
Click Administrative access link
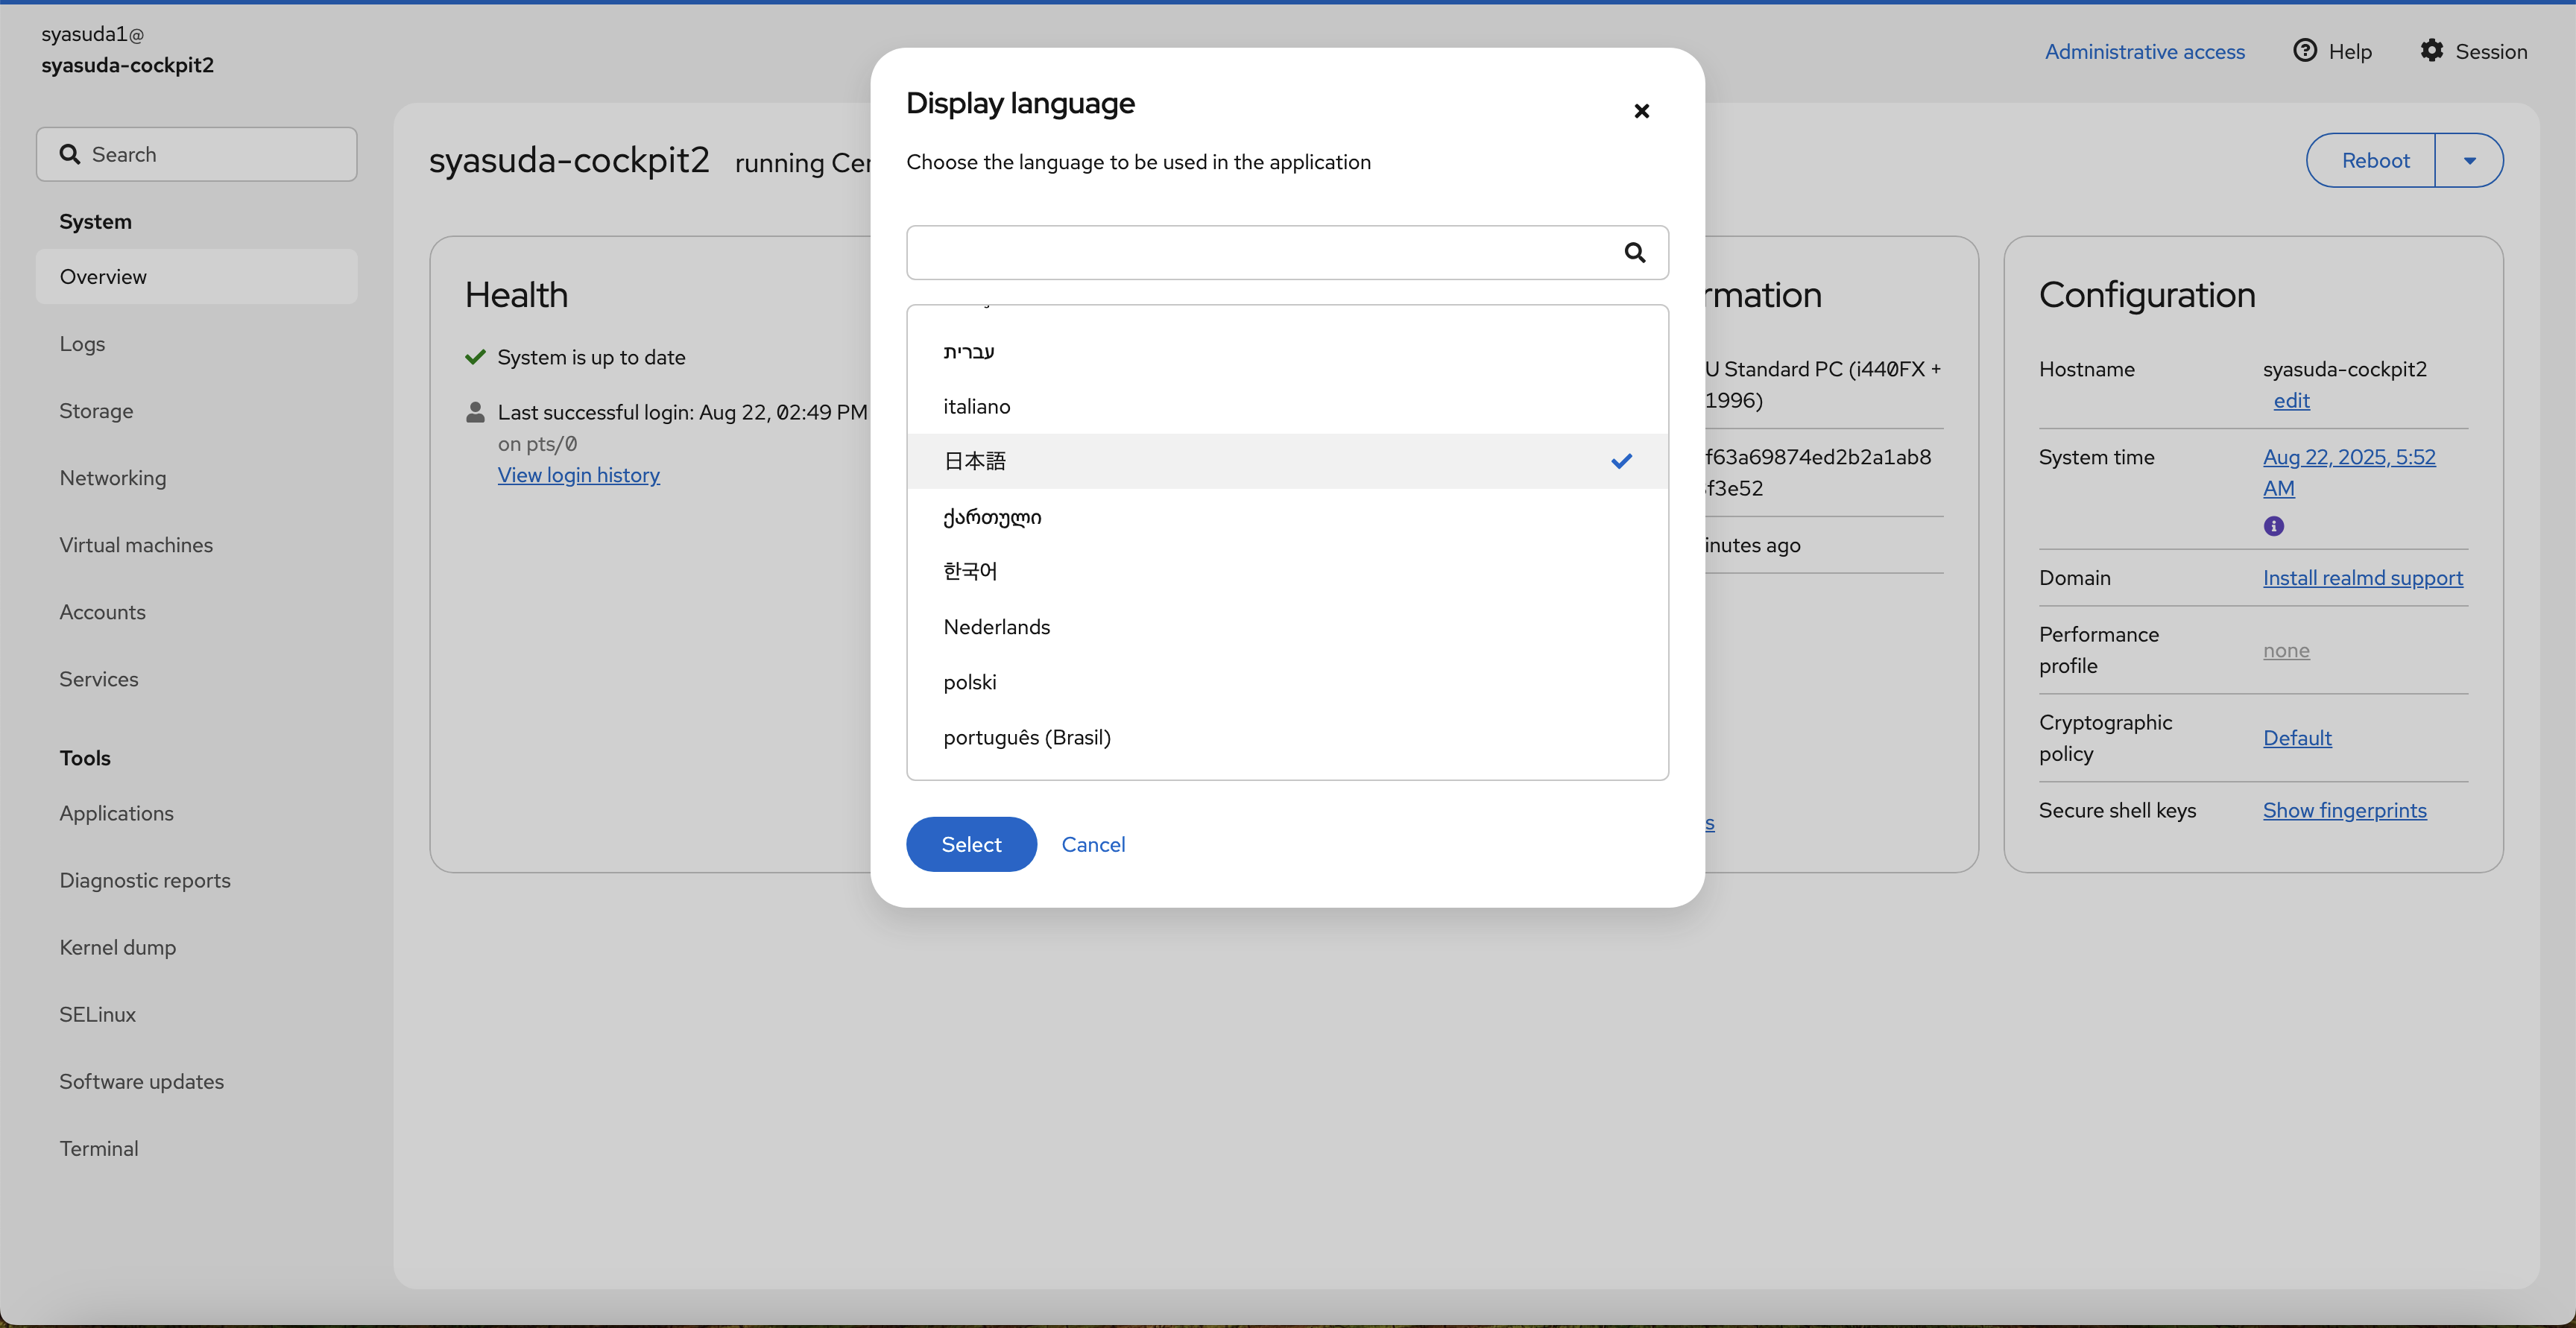click(x=2144, y=51)
